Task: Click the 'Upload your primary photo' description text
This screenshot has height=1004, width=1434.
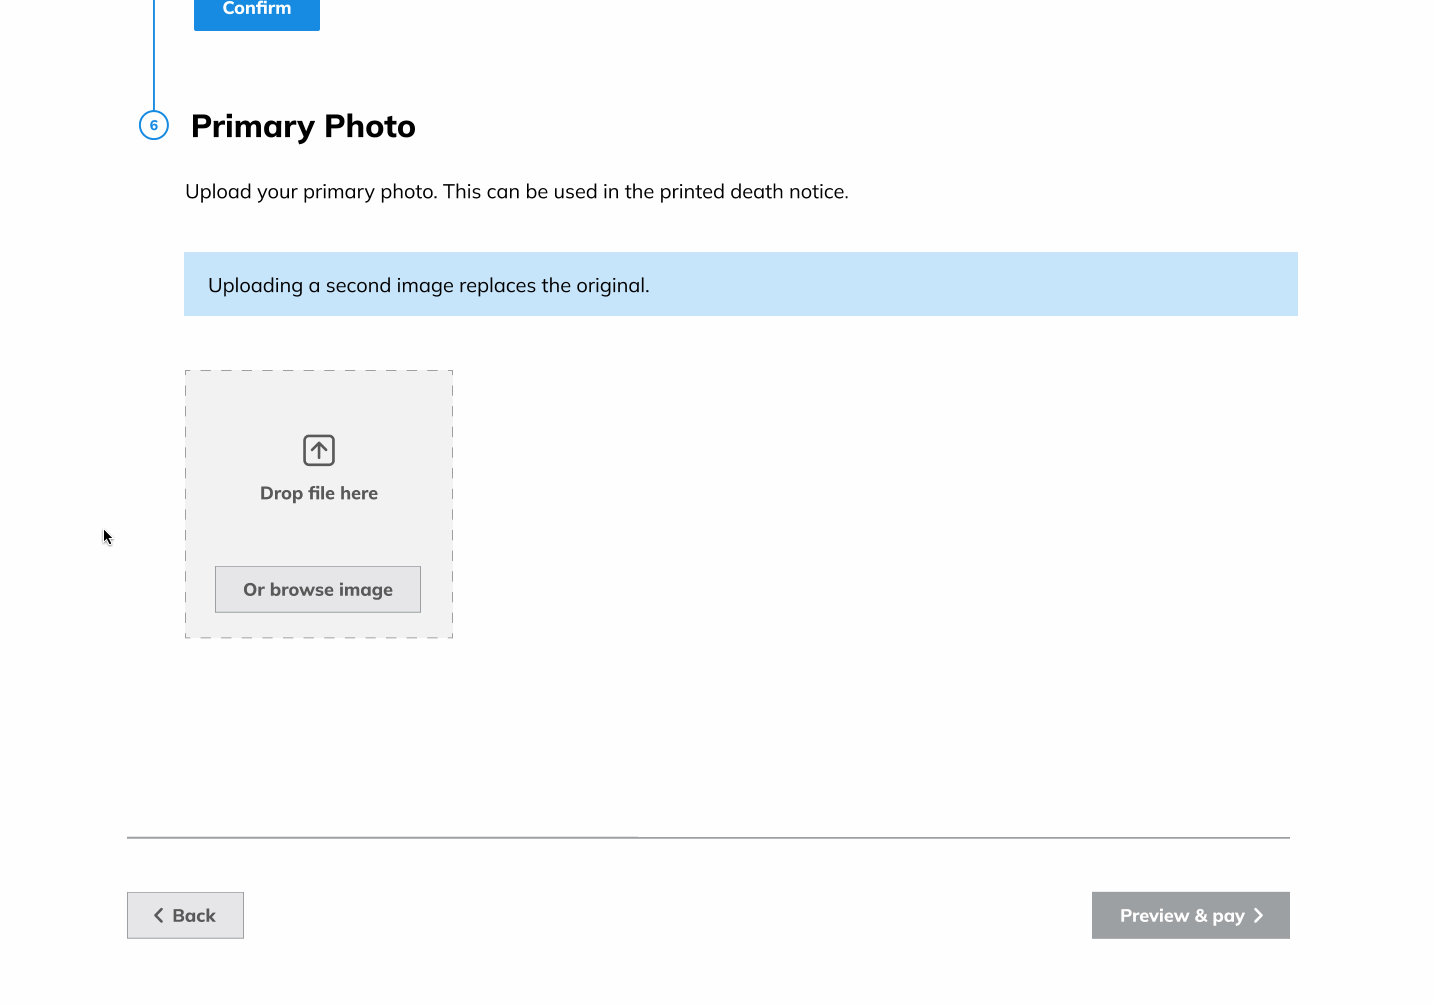Action: click(x=516, y=191)
